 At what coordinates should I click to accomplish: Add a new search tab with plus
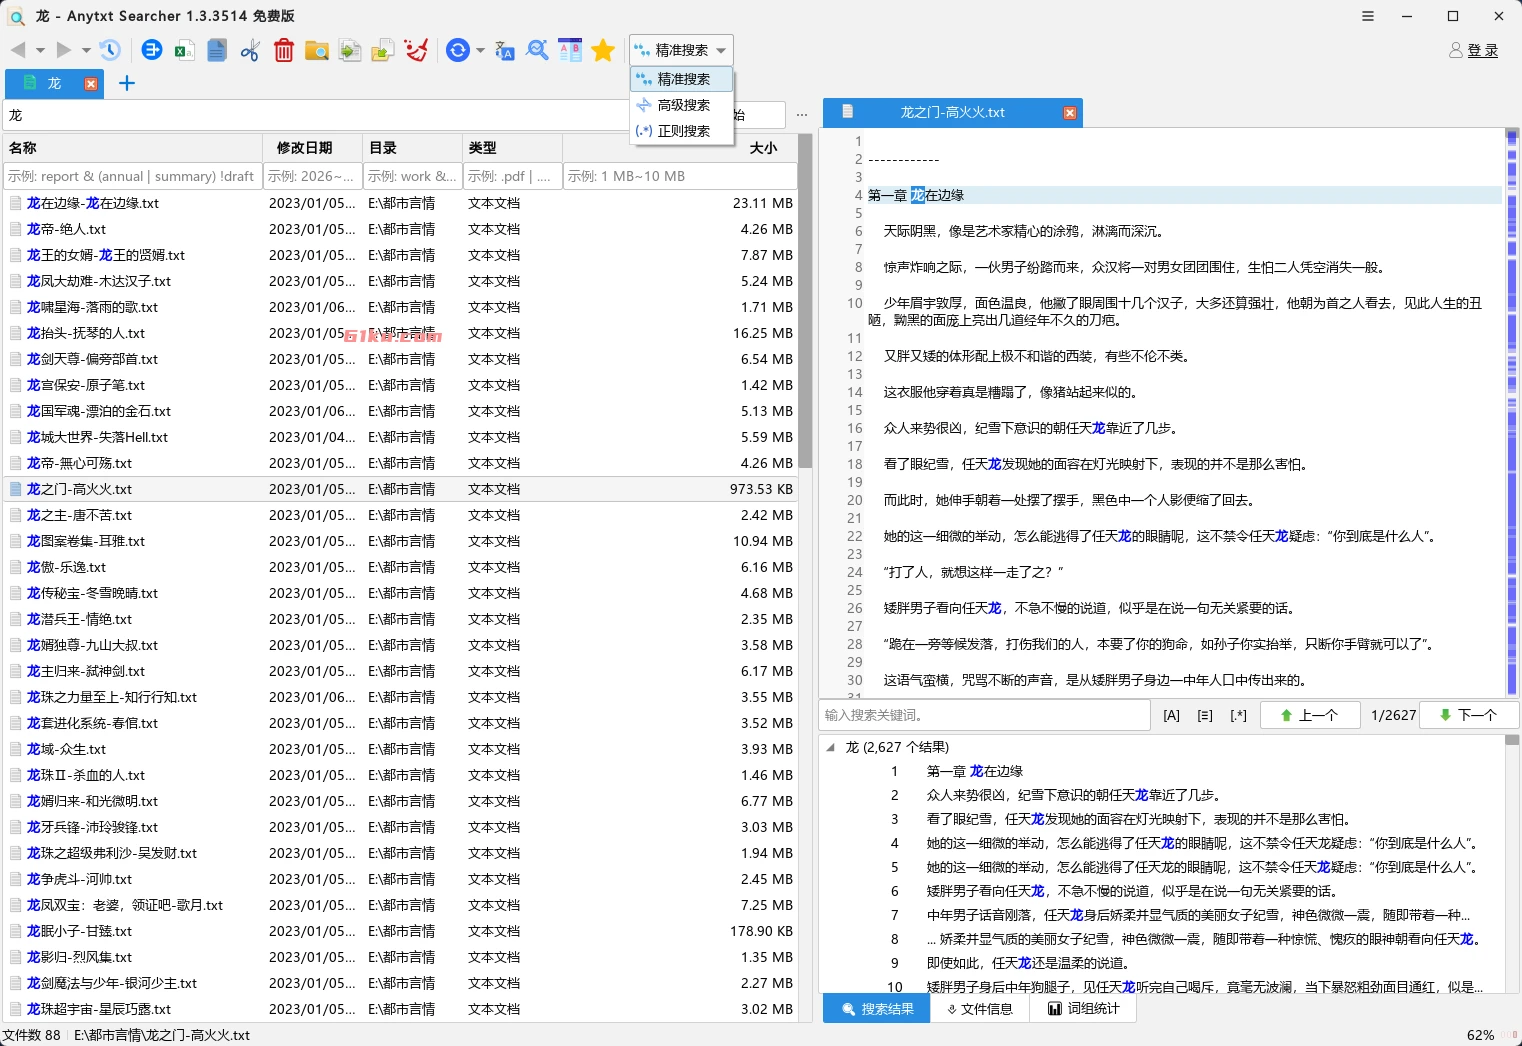click(127, 83)
